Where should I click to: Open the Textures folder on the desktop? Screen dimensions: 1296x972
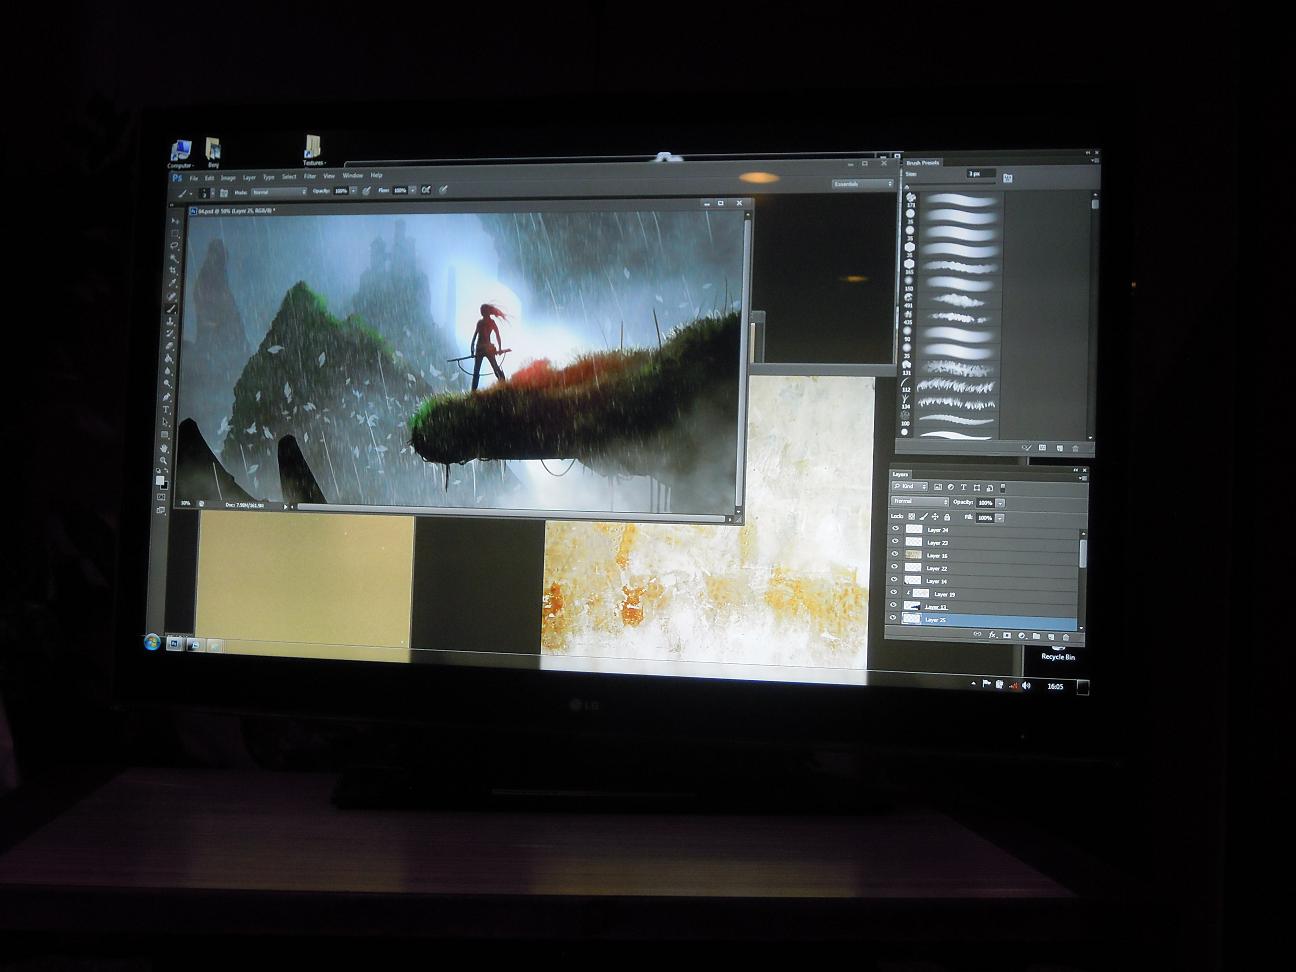tap(313, 150)
